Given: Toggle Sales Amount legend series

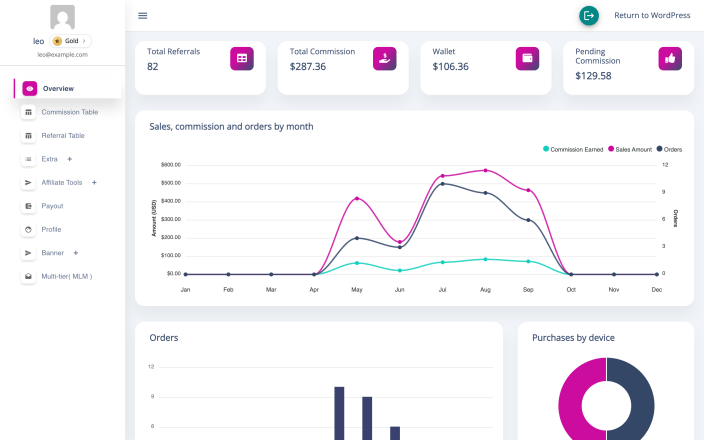Looking at the screenshot, I should [x=630, y=150].
